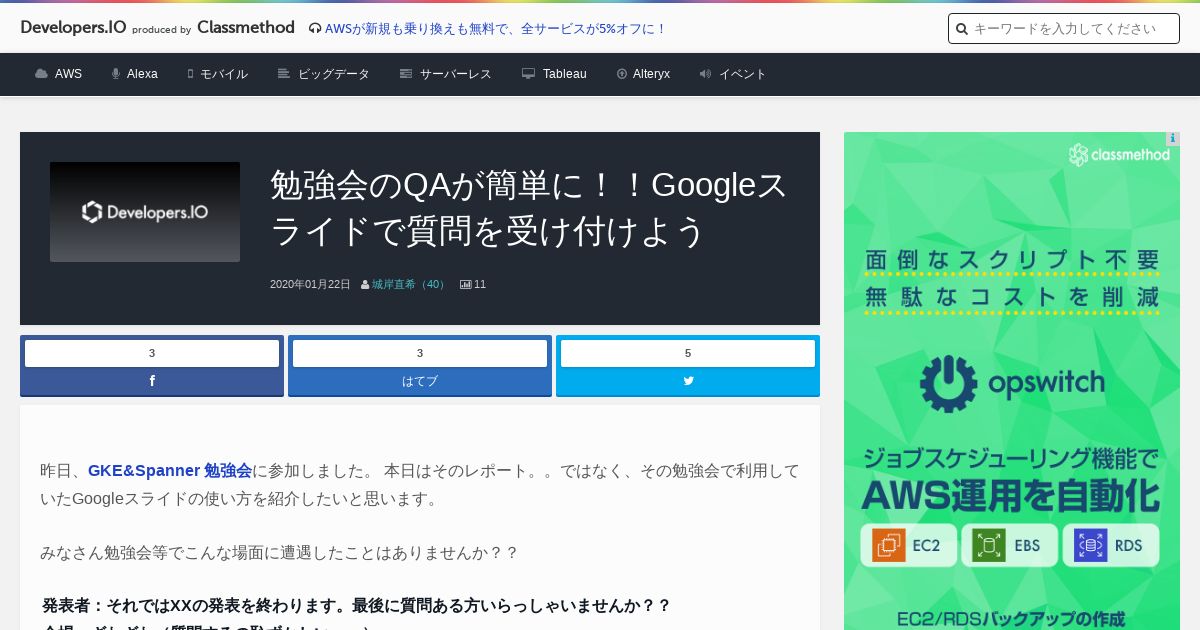Image resolution: width=1200 pixels, height=630 pixels.
Task: Click the Facebook share count 3
Action: [152, 353]
